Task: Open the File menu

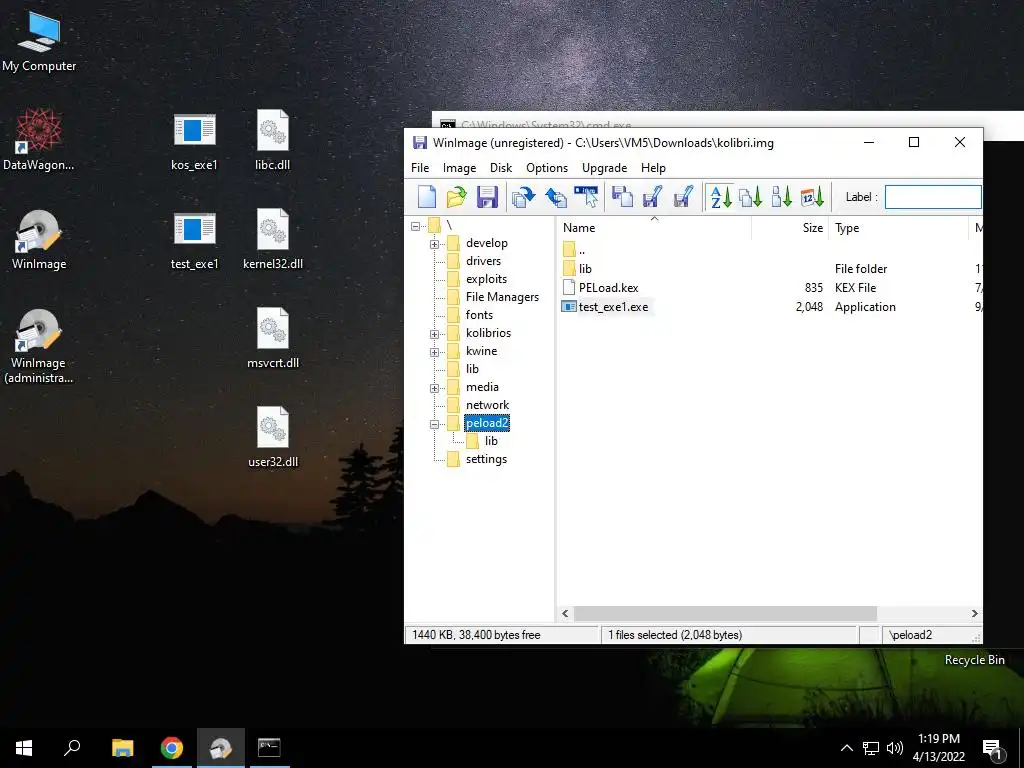Action: tap(420, 168)
